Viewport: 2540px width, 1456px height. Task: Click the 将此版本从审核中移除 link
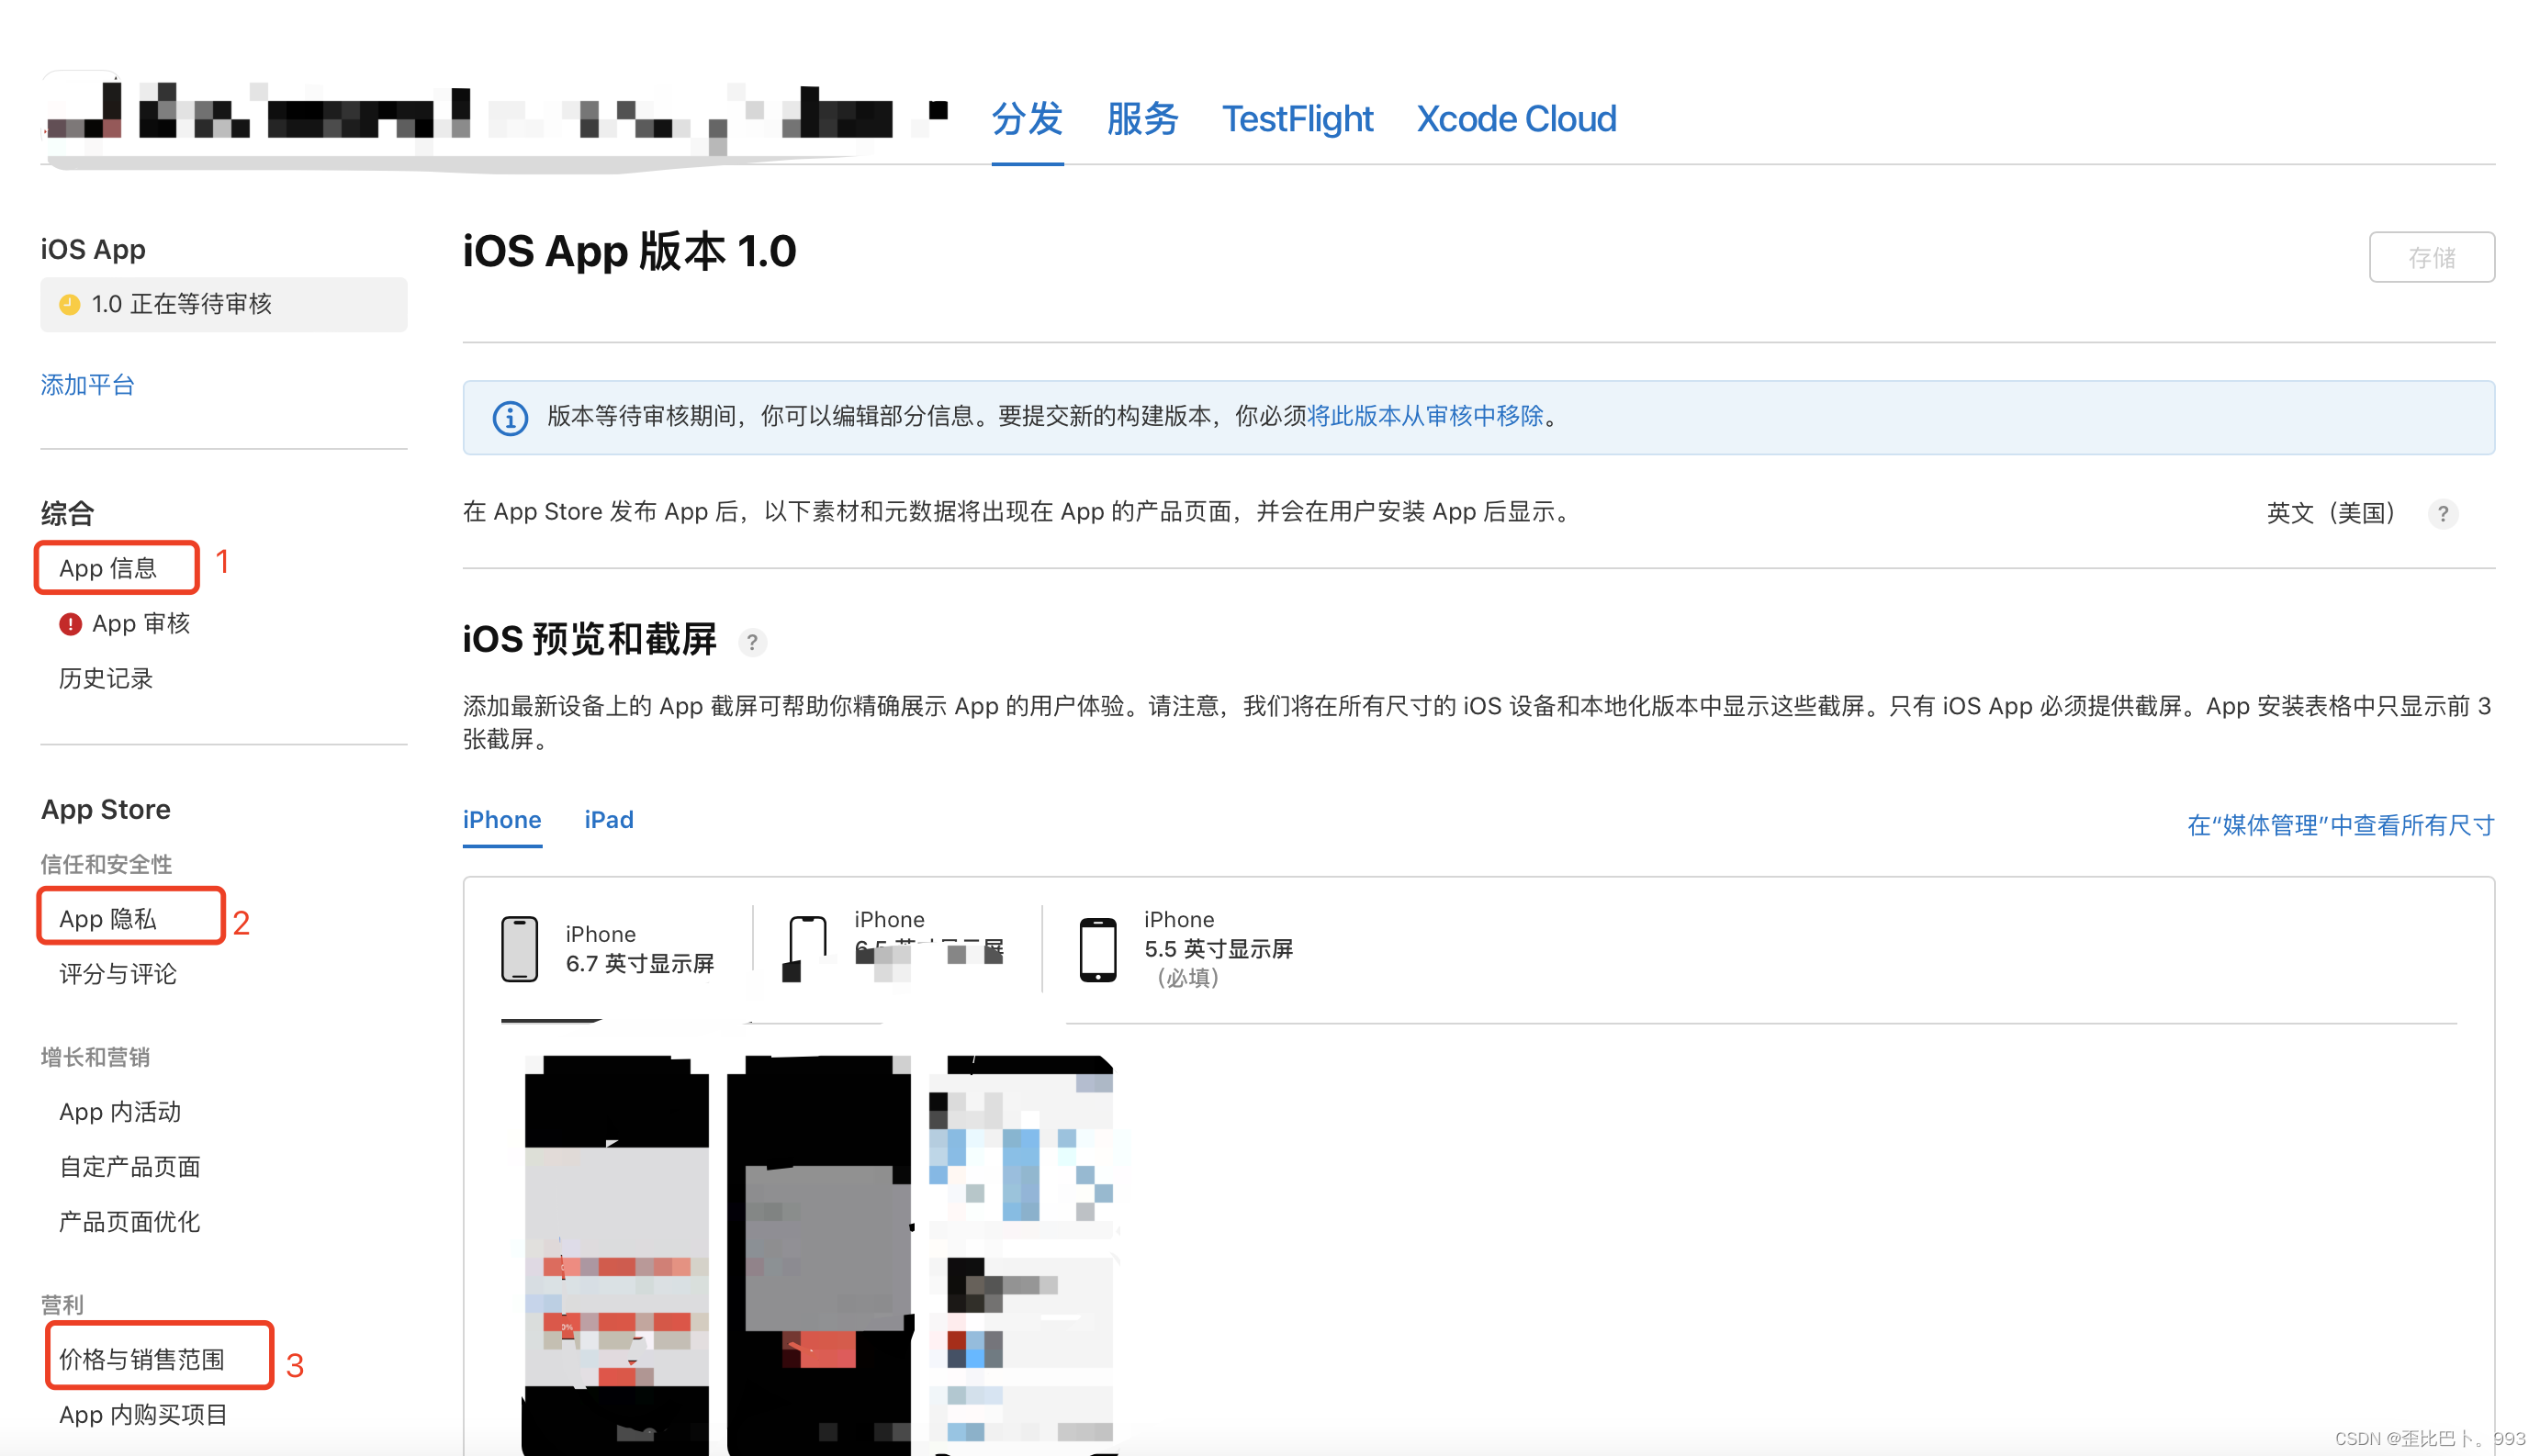1425,416
